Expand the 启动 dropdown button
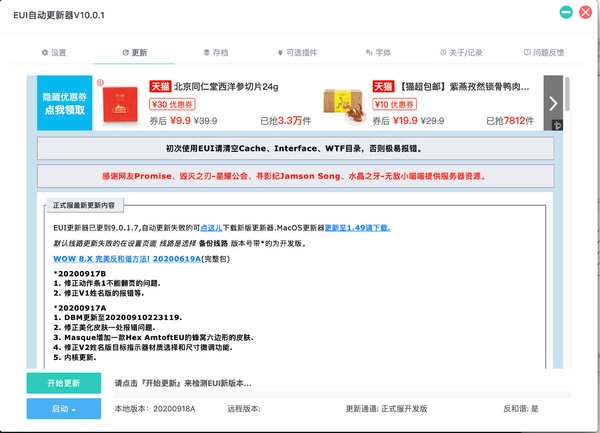600x433 pixels. [x=63, y=408]
